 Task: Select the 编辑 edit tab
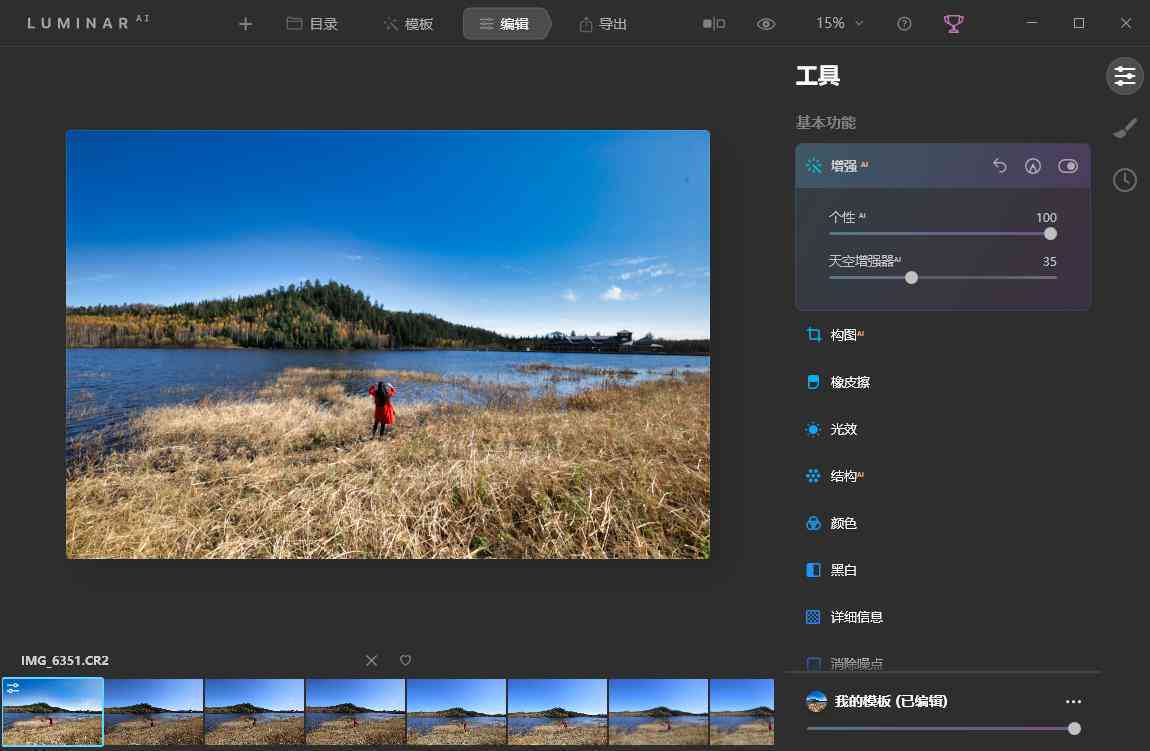pyautogui.click(x=505, y=24)
